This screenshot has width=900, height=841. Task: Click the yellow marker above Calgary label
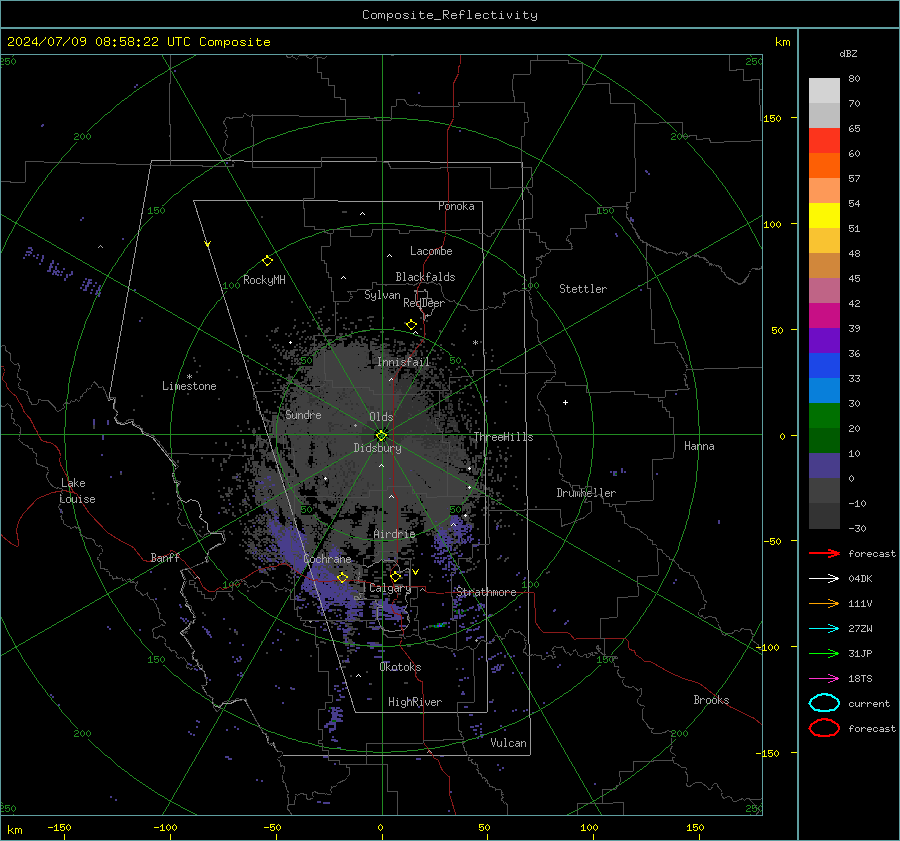(x=395, y=576)
